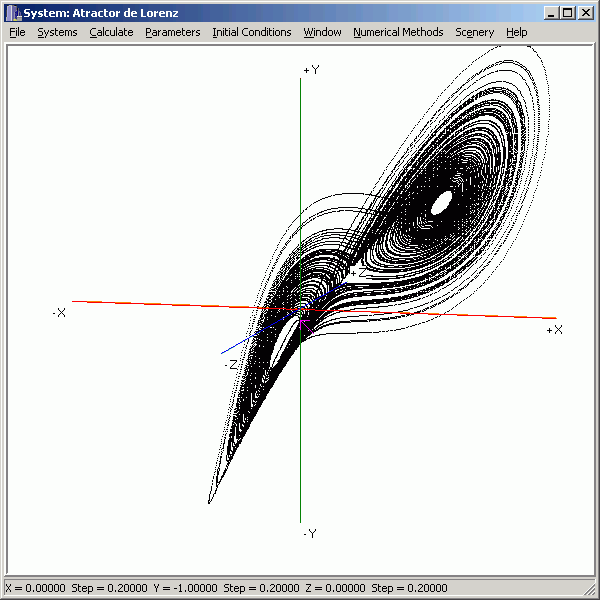Click the magenta arrow marker at the origin
Screen dimensions: 600x600
(306, 323)
